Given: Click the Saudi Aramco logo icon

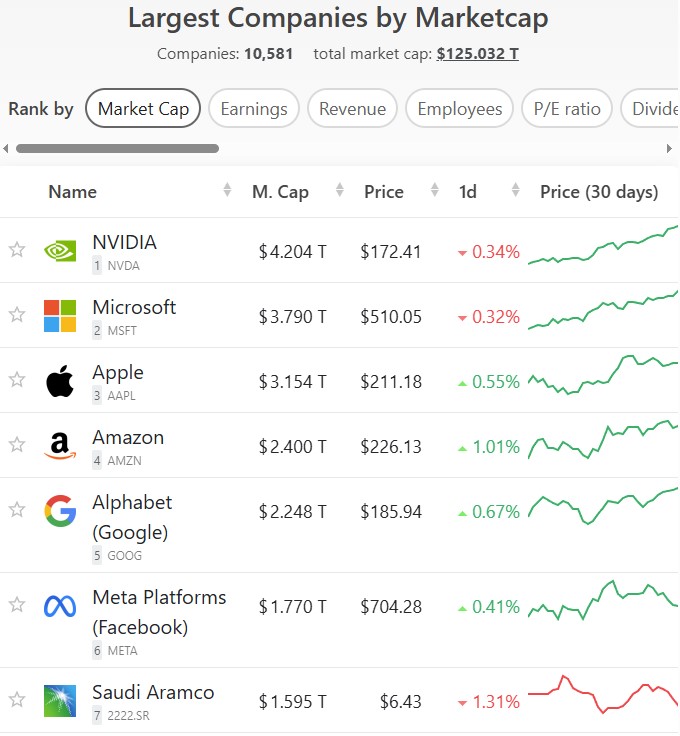Looking at the screenshot, I should coord(60,701).
